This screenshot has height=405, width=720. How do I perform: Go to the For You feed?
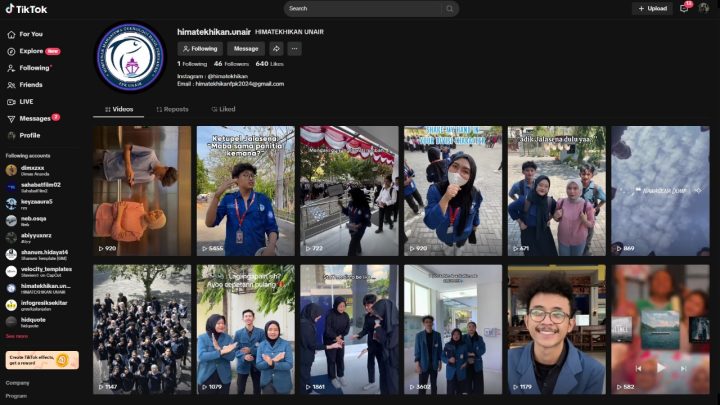click(x=29, y=34)
